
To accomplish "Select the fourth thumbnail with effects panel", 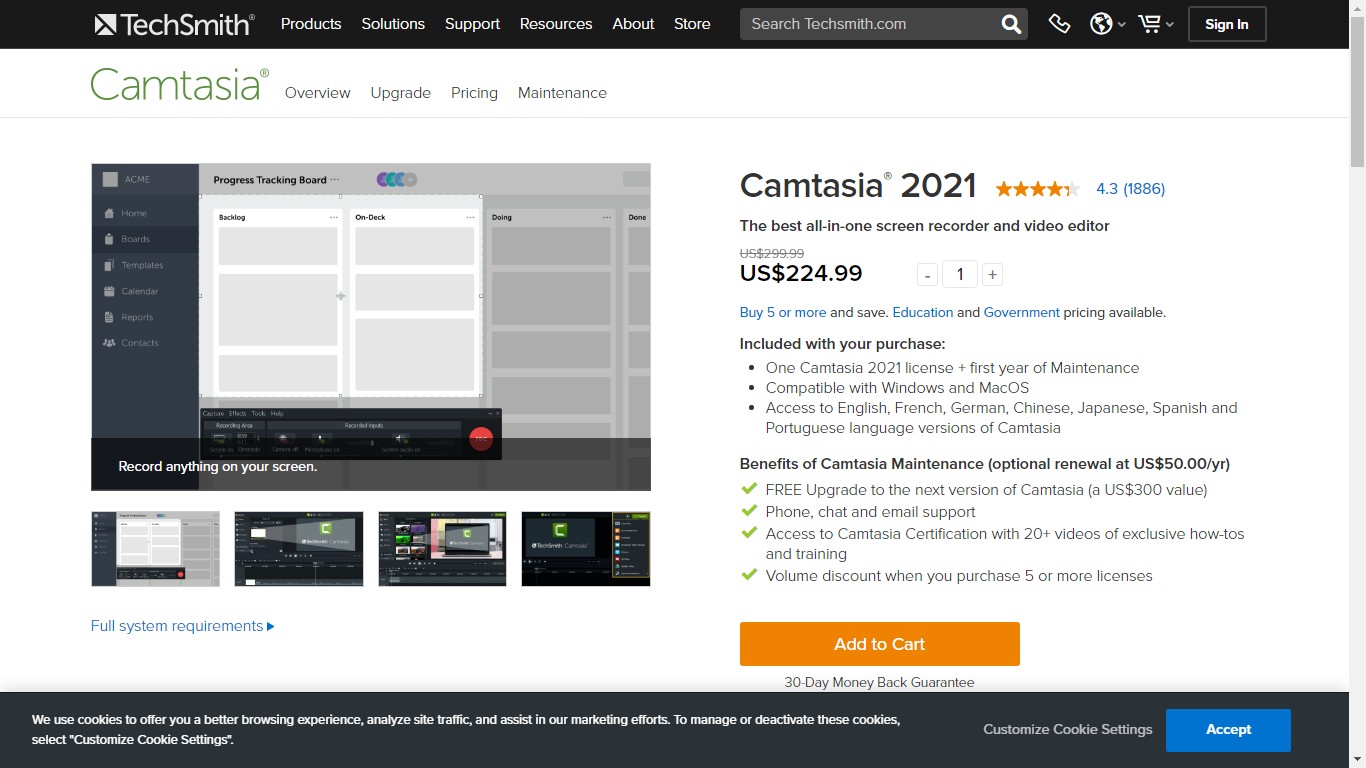I will coord(586,549).
